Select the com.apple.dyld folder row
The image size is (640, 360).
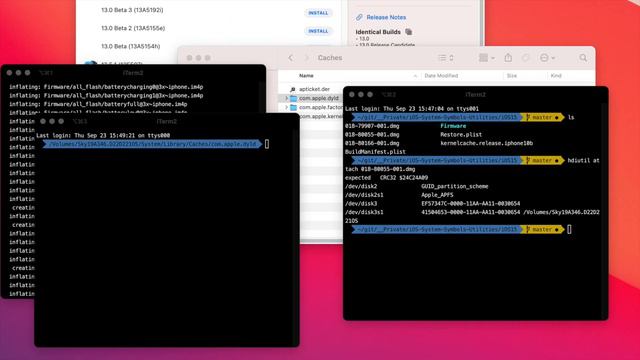[311, 98]
